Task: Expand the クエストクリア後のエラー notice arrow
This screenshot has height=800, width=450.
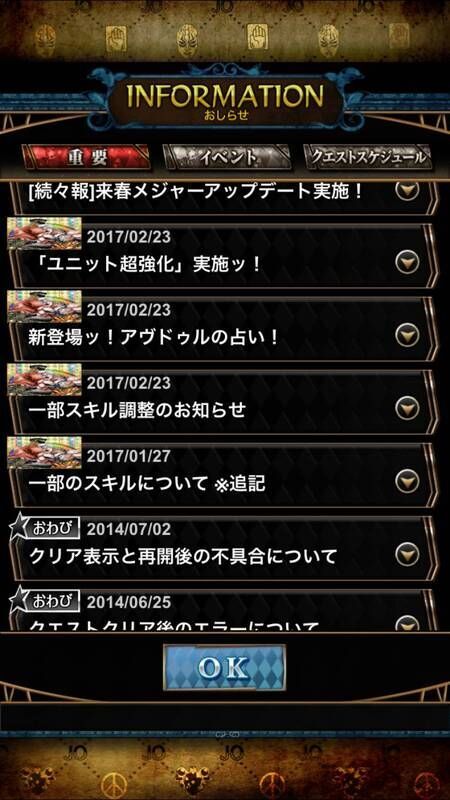Action: coord(407,623)
